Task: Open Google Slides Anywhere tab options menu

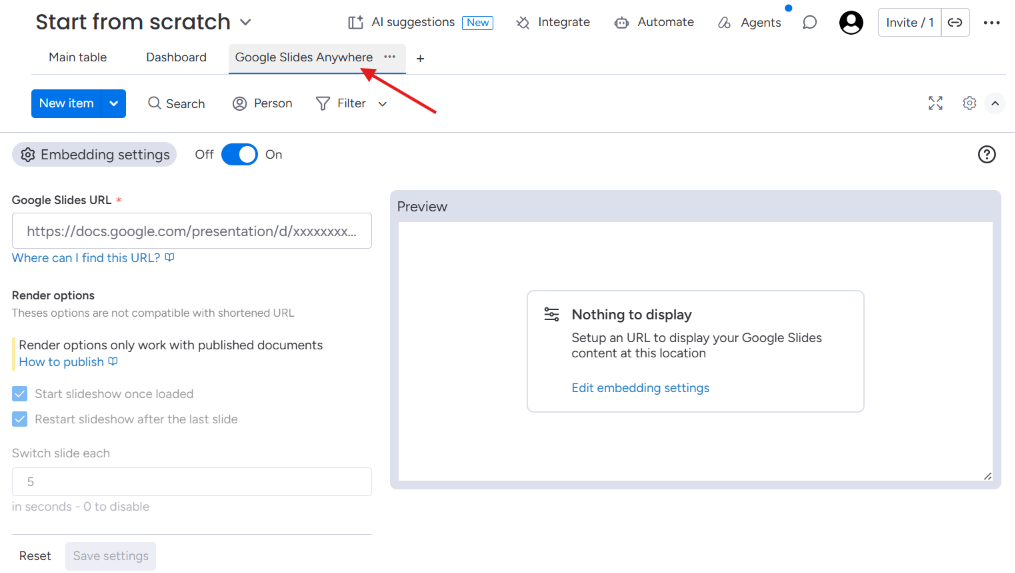Action: click(390, 57)
